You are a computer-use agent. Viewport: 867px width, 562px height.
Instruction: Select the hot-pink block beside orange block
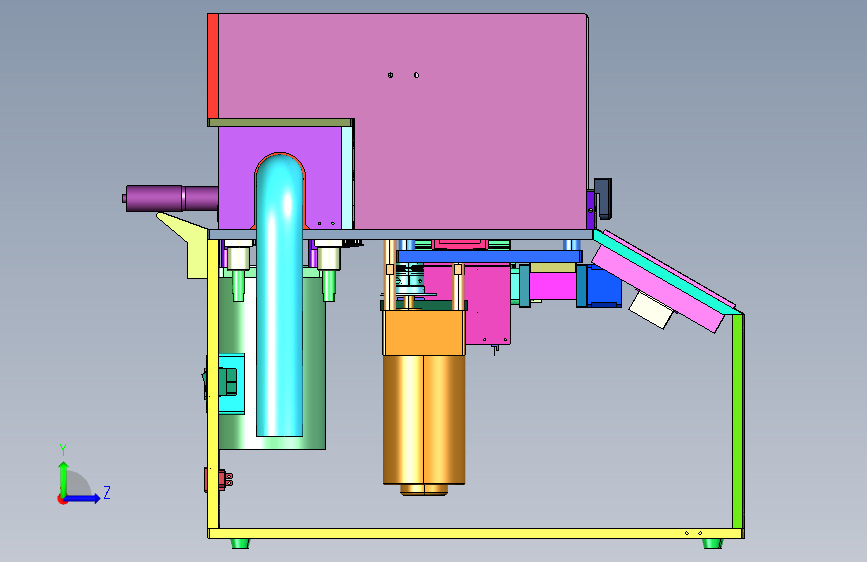(488, 305)
